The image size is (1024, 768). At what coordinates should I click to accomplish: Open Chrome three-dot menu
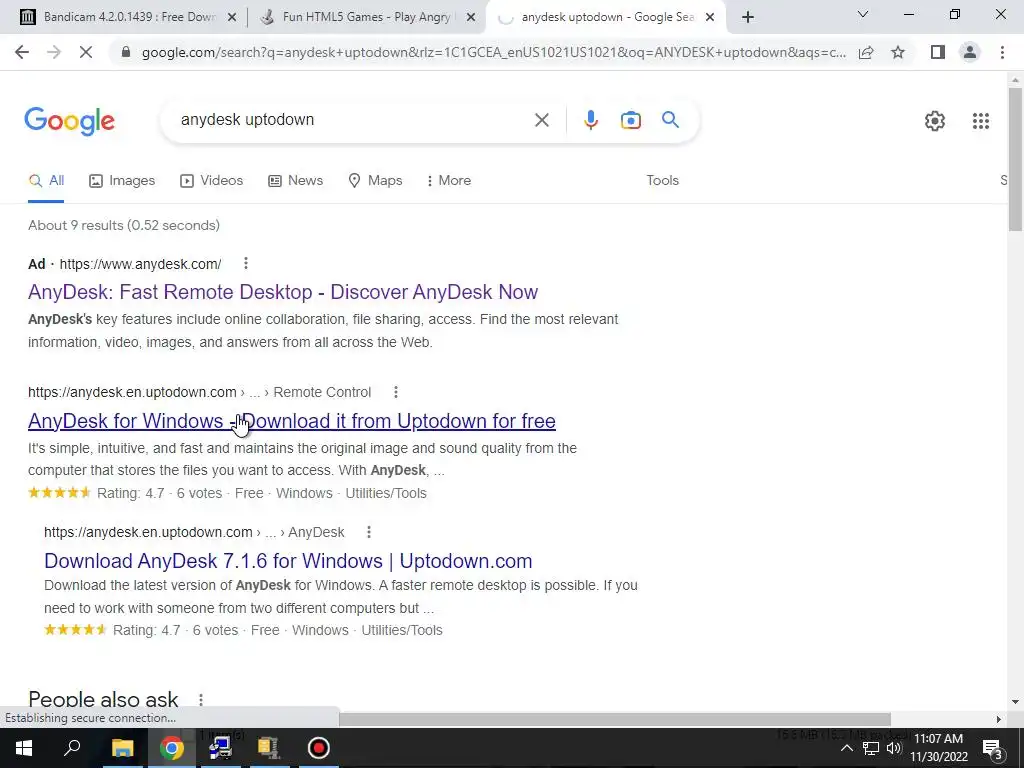tap(1002, 52)
